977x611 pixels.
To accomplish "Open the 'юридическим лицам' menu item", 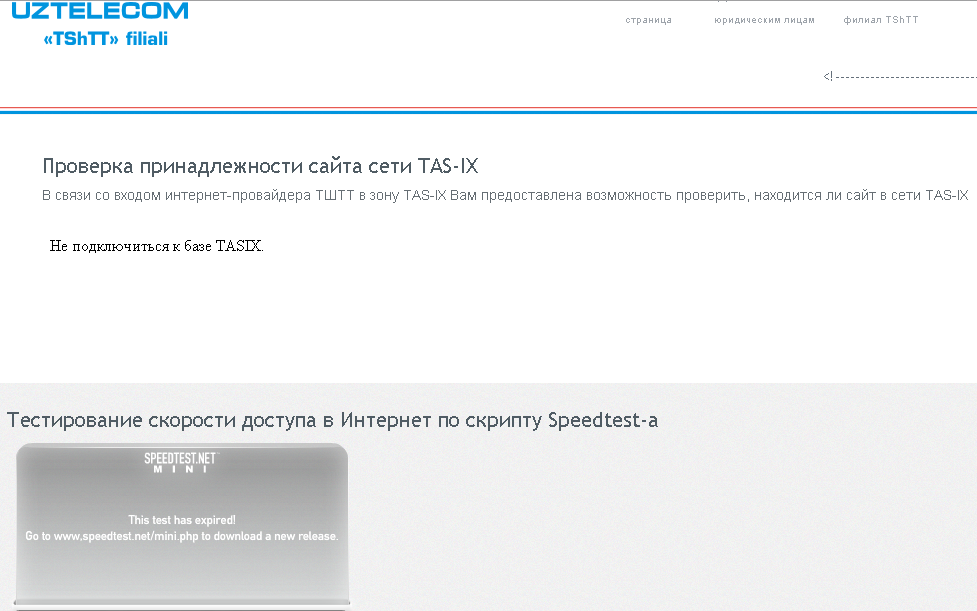I will [765, 20].
